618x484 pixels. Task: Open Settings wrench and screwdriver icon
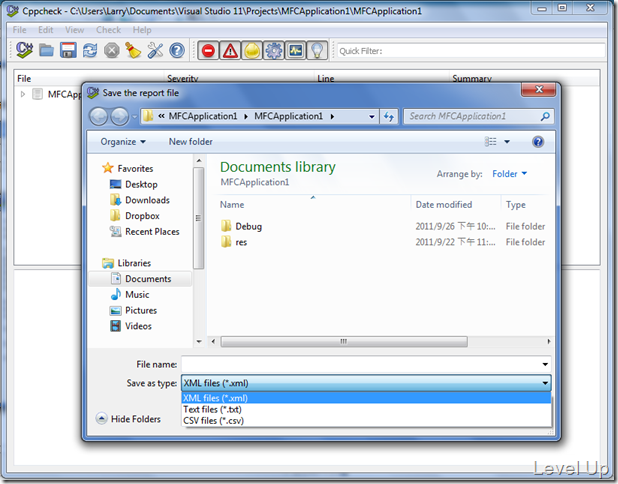tap(155, 50)
